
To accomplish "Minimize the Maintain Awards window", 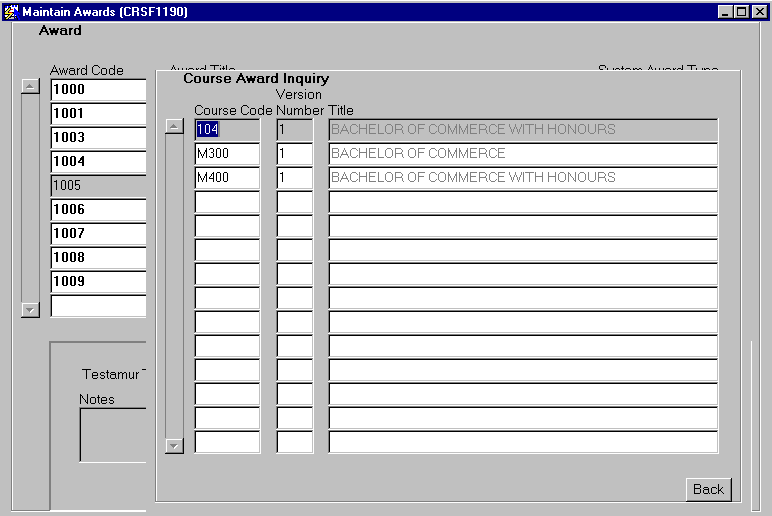I will click(x=726, y=12).
